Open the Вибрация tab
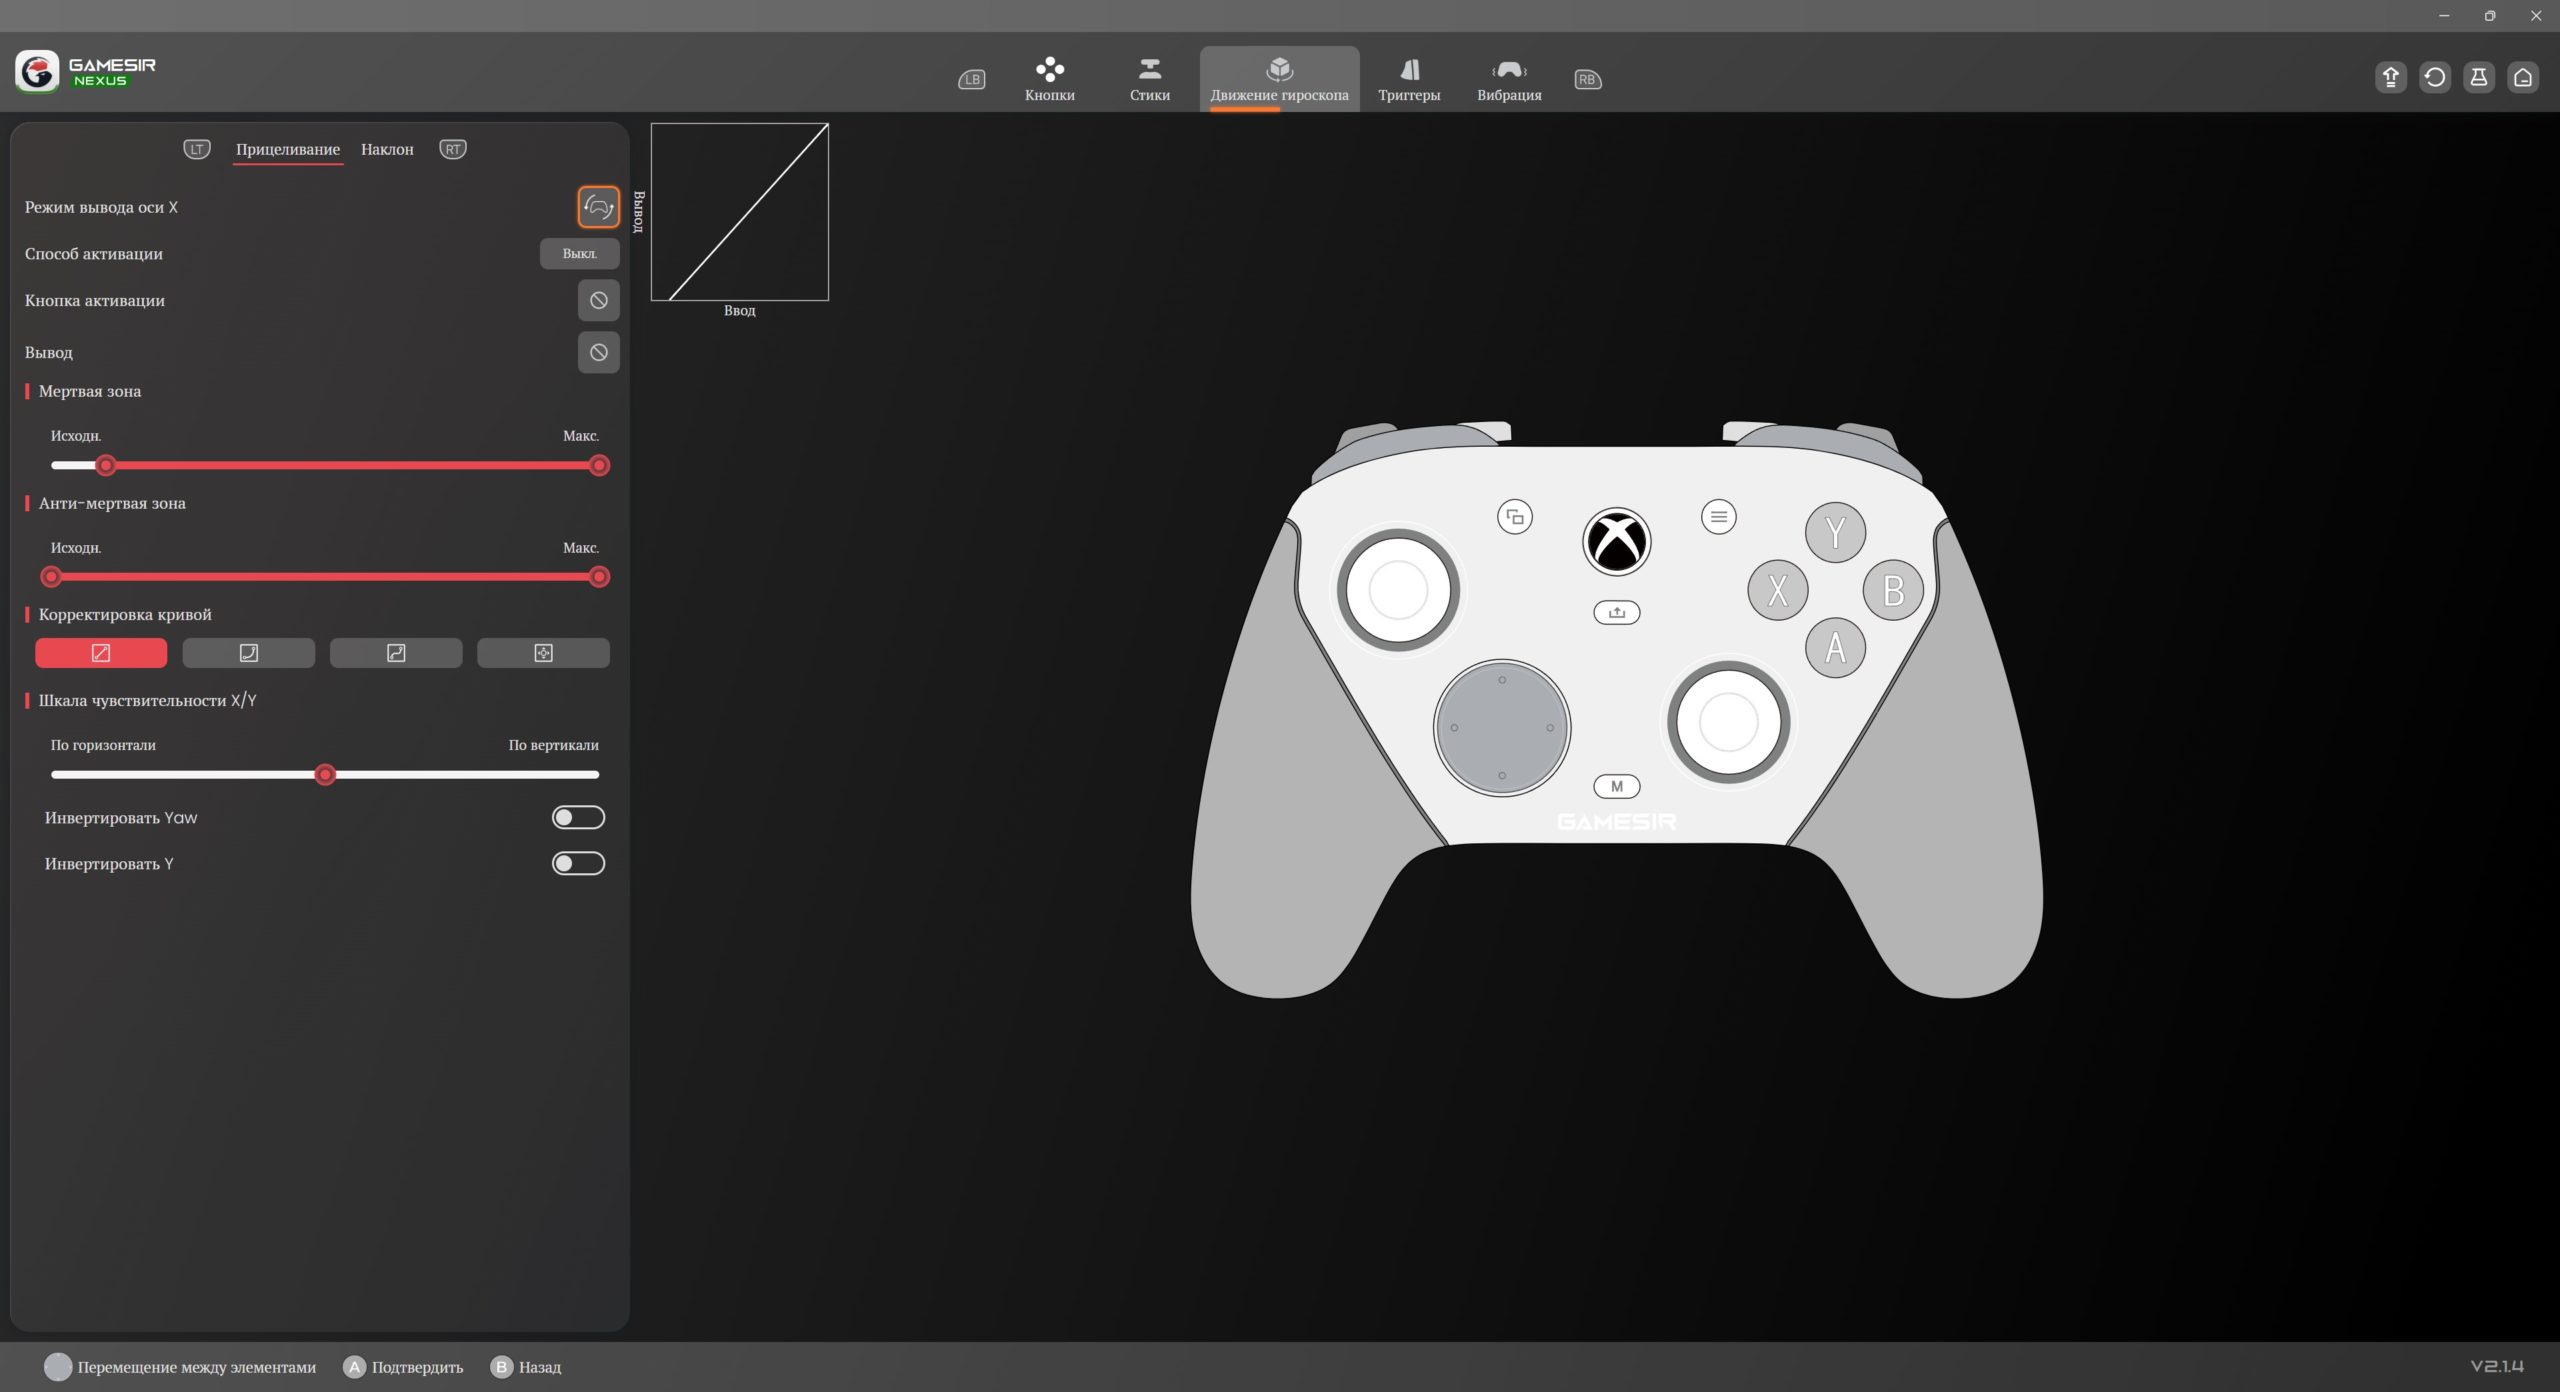Screen dimensions: 2560x1392 point(1509,79)
